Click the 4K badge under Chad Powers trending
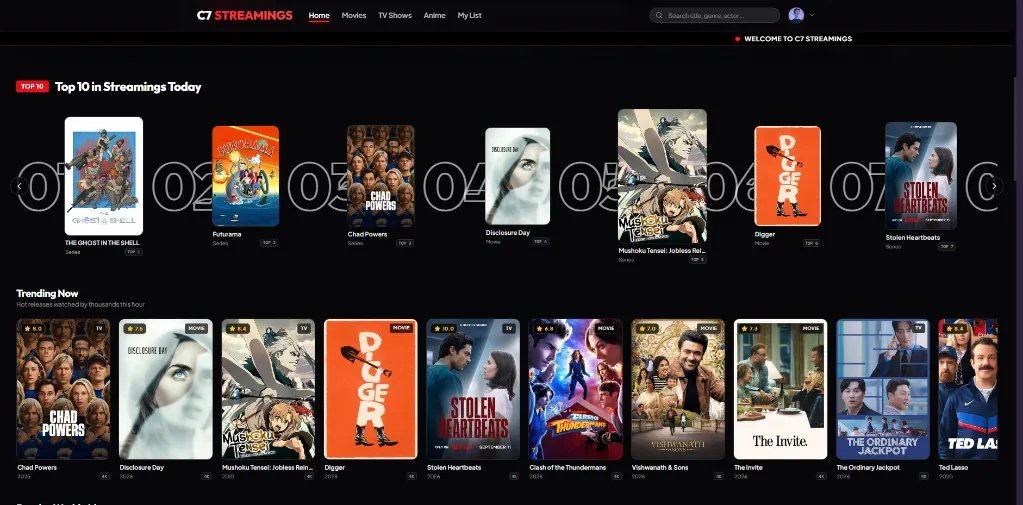This screenshot has width=1023, height=505. (x=104, y=476)
